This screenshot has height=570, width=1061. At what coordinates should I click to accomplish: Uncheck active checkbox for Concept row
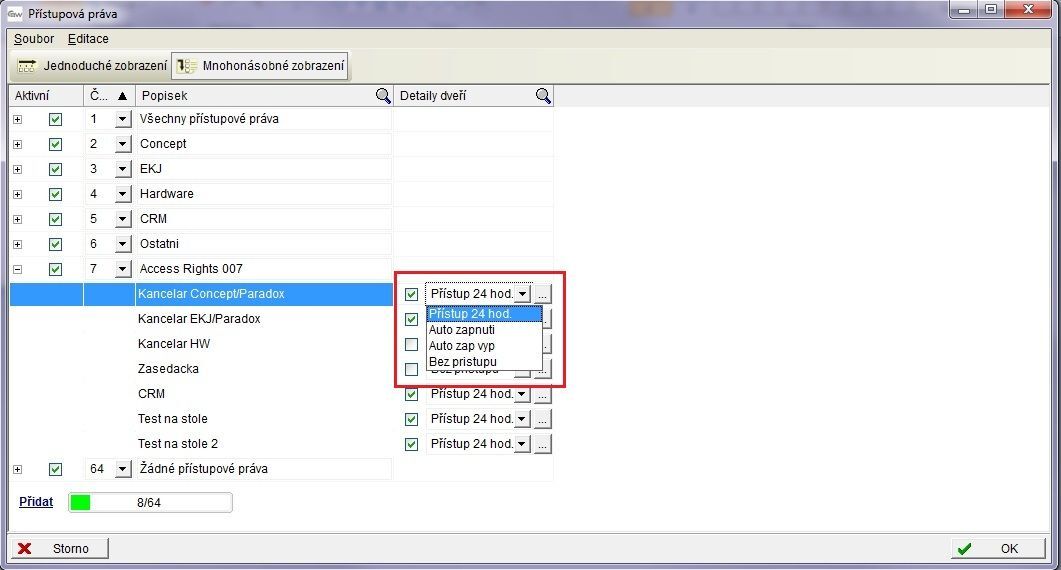[x=55, y=144]
